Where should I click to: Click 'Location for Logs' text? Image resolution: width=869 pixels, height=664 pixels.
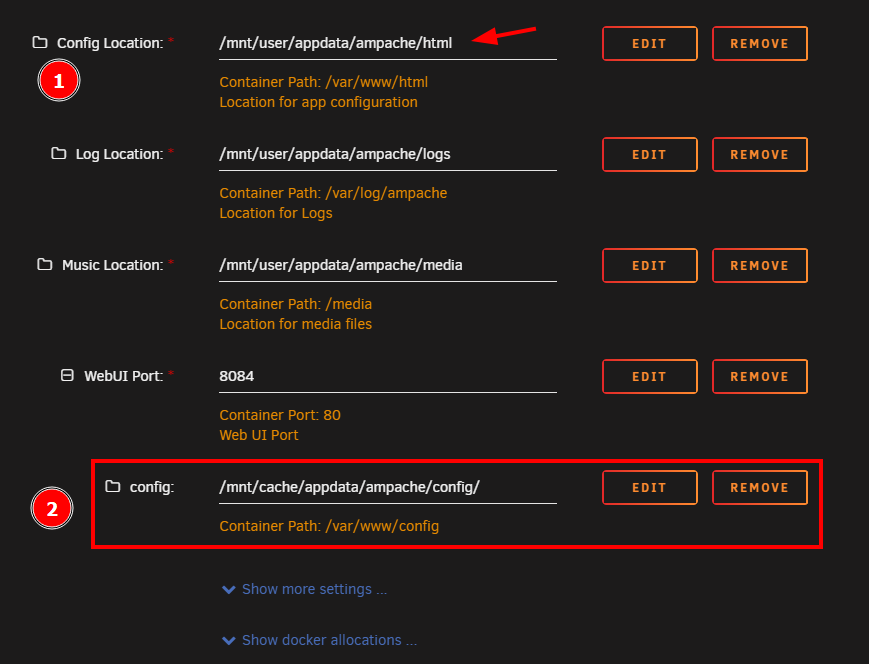[276, 213]
